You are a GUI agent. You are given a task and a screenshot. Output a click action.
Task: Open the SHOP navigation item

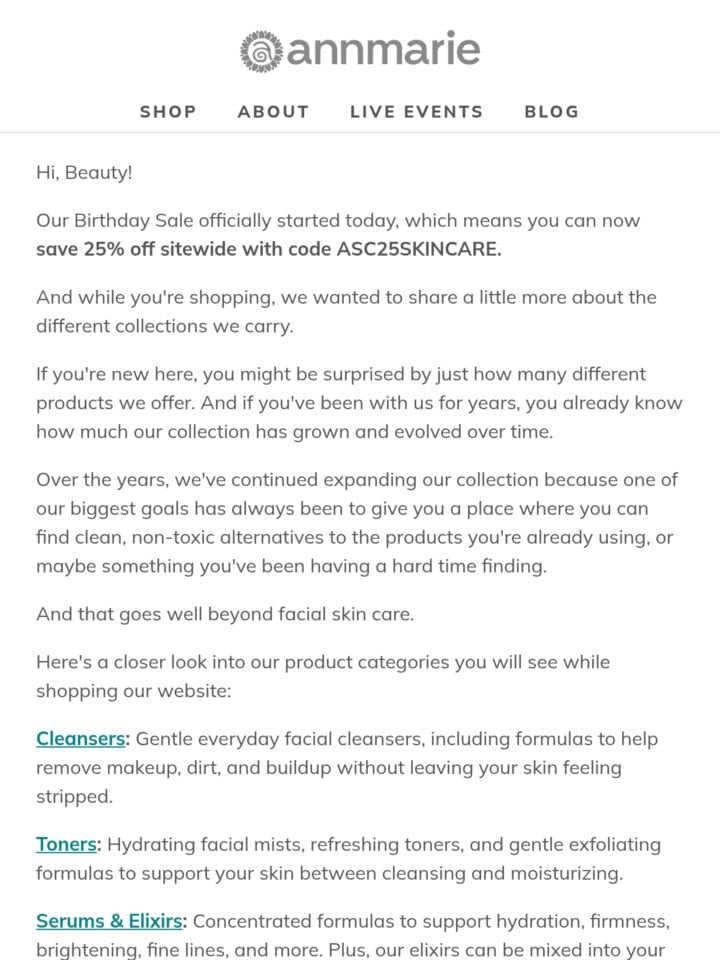[168, 111]
